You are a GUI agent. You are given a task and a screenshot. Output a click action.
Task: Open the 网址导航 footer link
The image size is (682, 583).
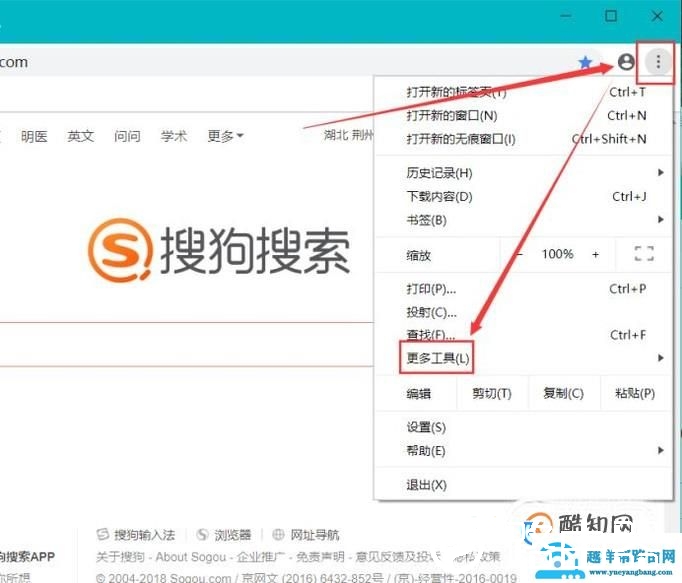pyautogui.click(x=315, y=535)
